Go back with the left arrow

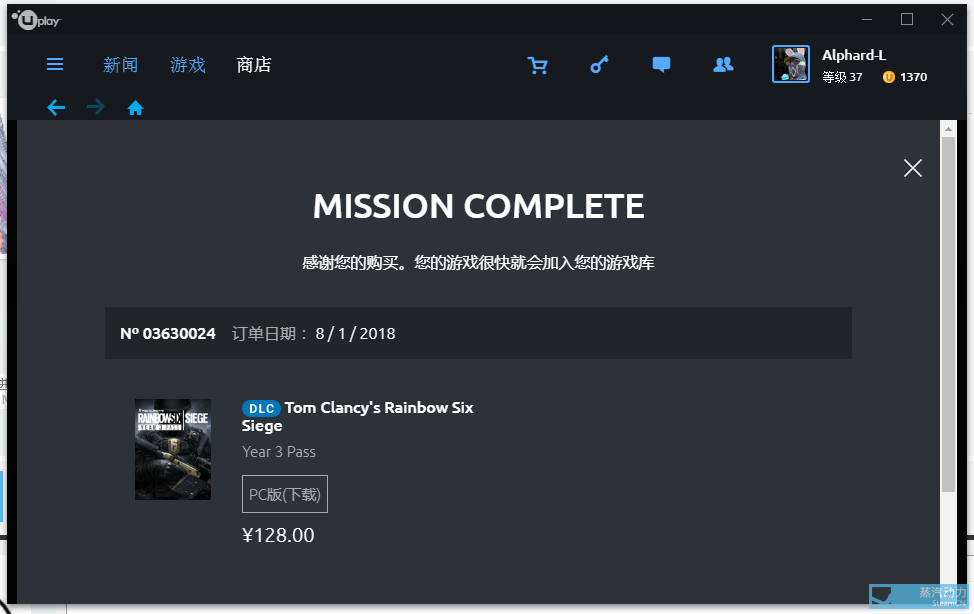(x=56, y=108)
